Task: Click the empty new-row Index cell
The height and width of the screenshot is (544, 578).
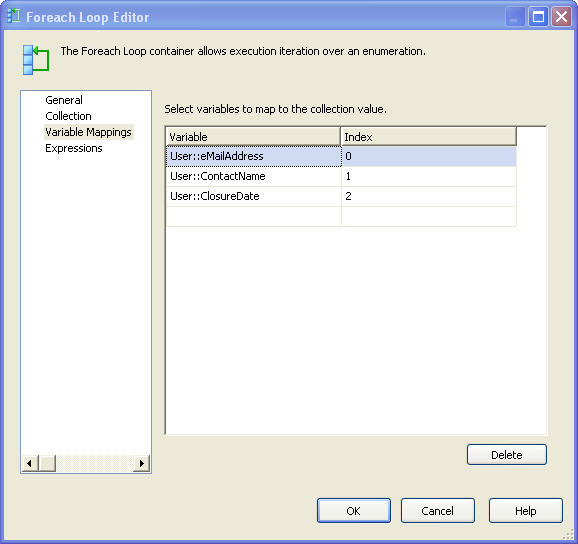Action: (x=429, y=216)
